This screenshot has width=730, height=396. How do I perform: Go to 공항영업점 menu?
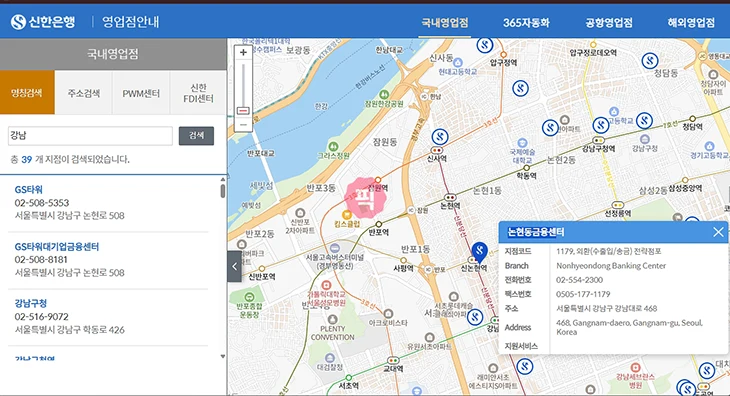pyautogui.click(x=608, y=23)
